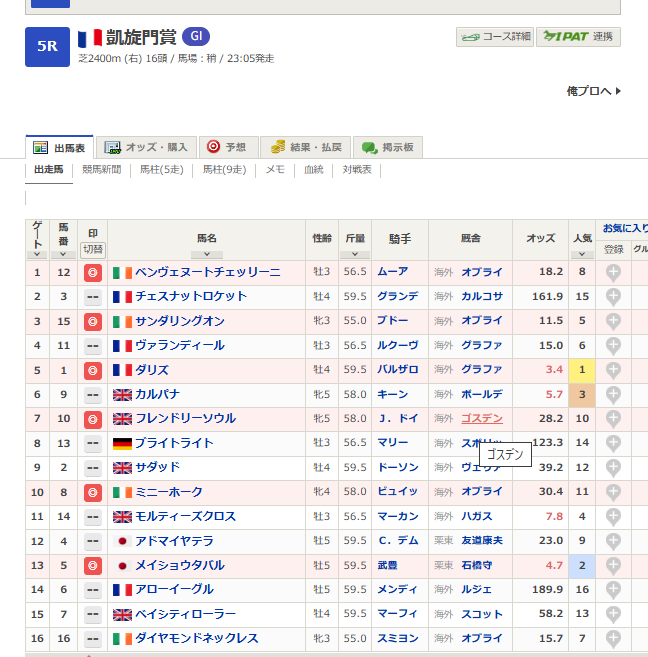The width and height of the screenshot is (648, 657).
Task: Open jockey page for C.デム
Action: (x=398, y=541)
